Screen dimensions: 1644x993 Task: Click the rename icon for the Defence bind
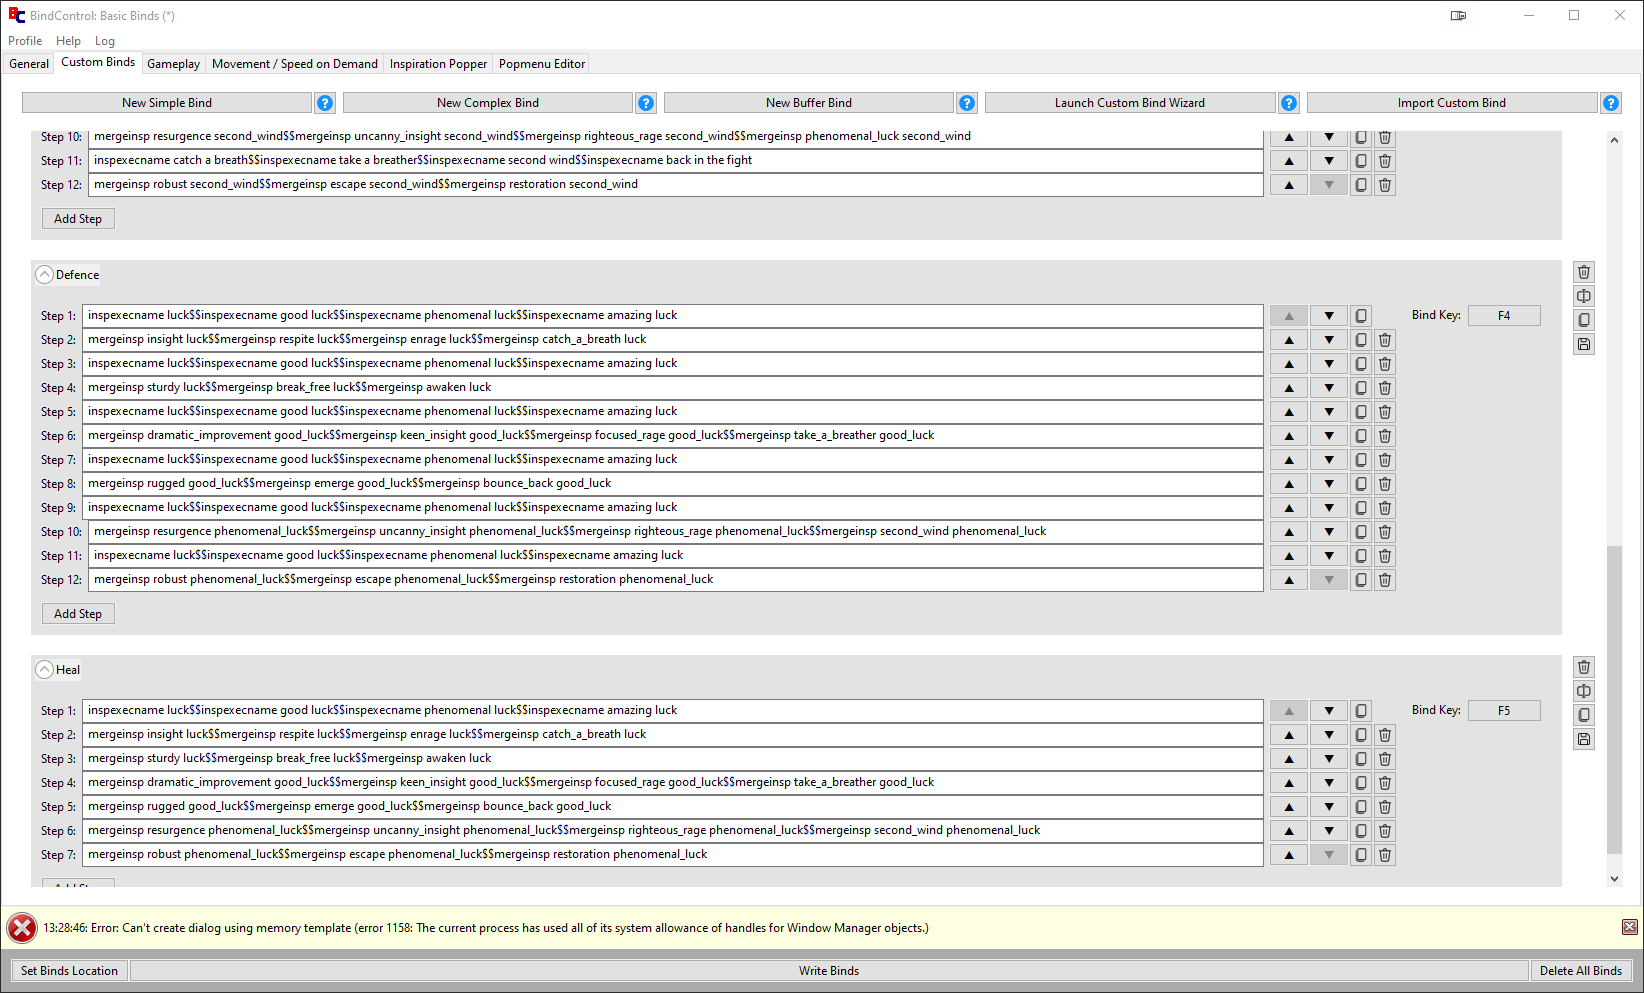[x=1584, y=296]
